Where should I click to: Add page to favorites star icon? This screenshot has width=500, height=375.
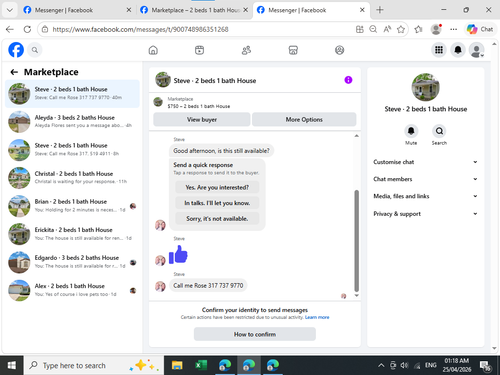pos(401,29)
